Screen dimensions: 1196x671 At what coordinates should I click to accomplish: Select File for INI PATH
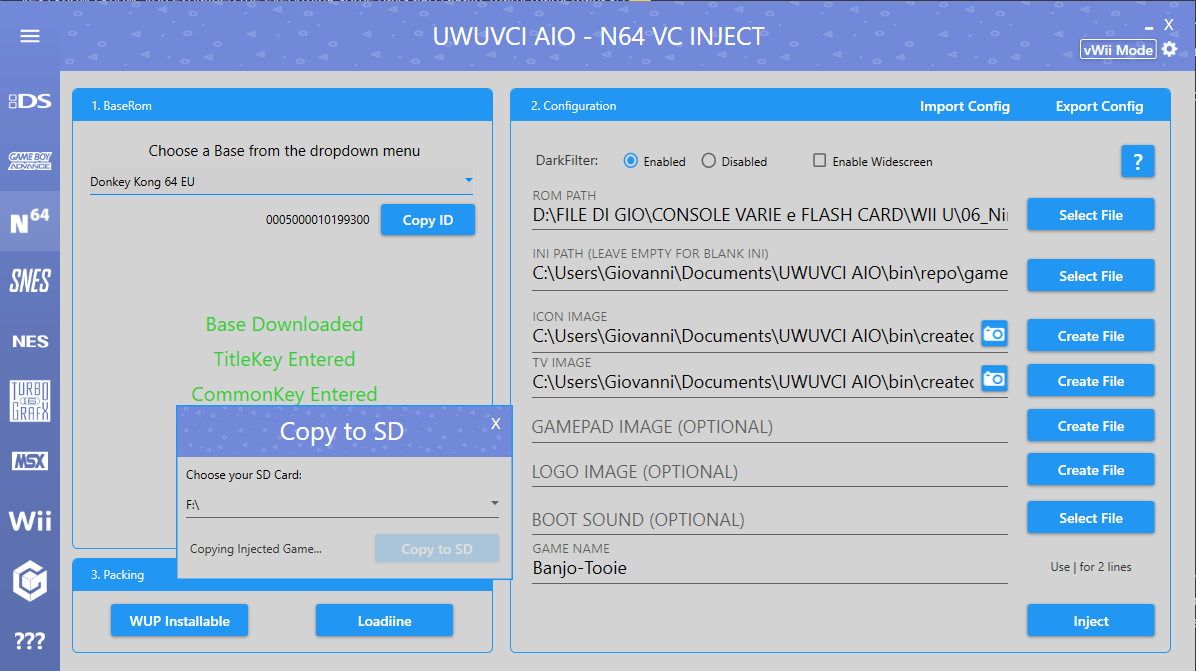tap(1091, 276)
